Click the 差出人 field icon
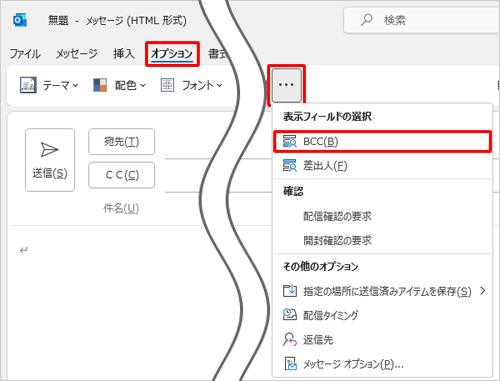 [289, 165]
